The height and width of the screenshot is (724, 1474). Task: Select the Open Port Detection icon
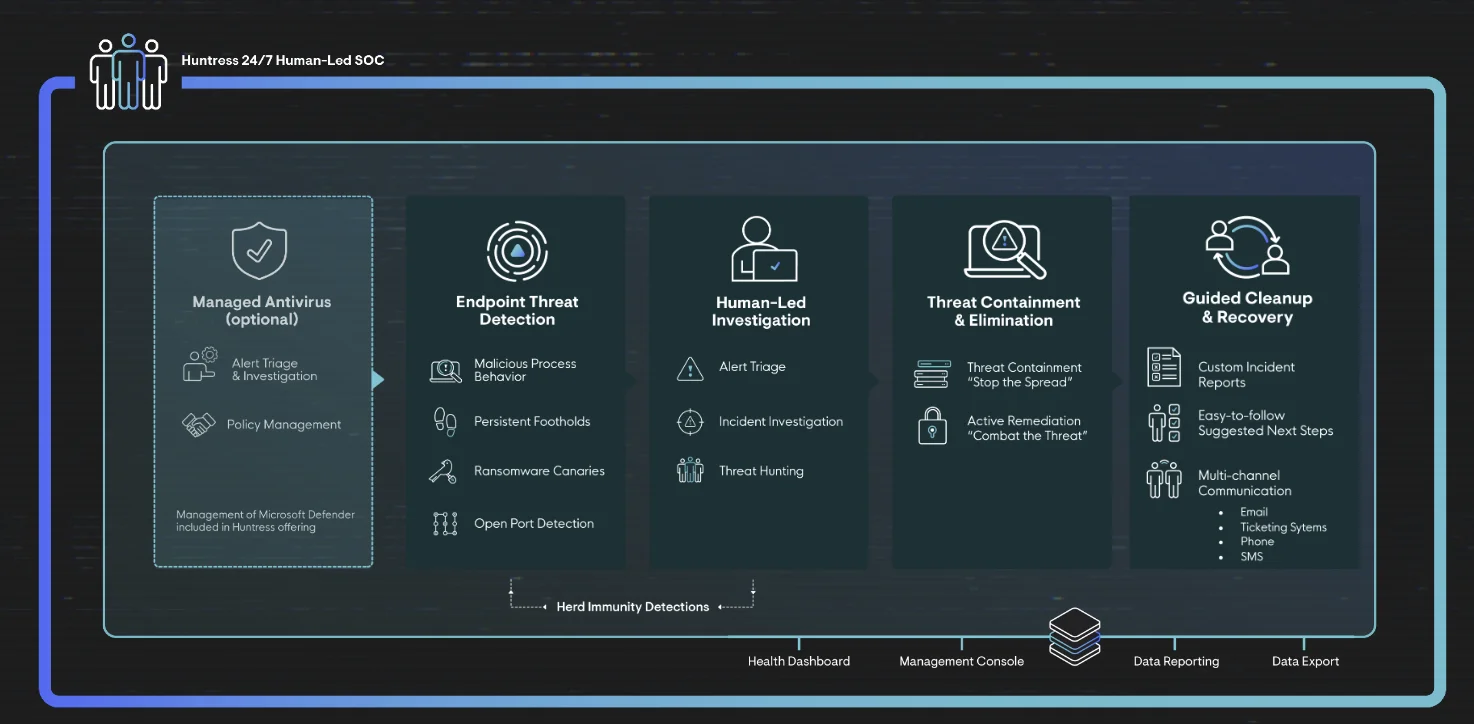(445, 523)
